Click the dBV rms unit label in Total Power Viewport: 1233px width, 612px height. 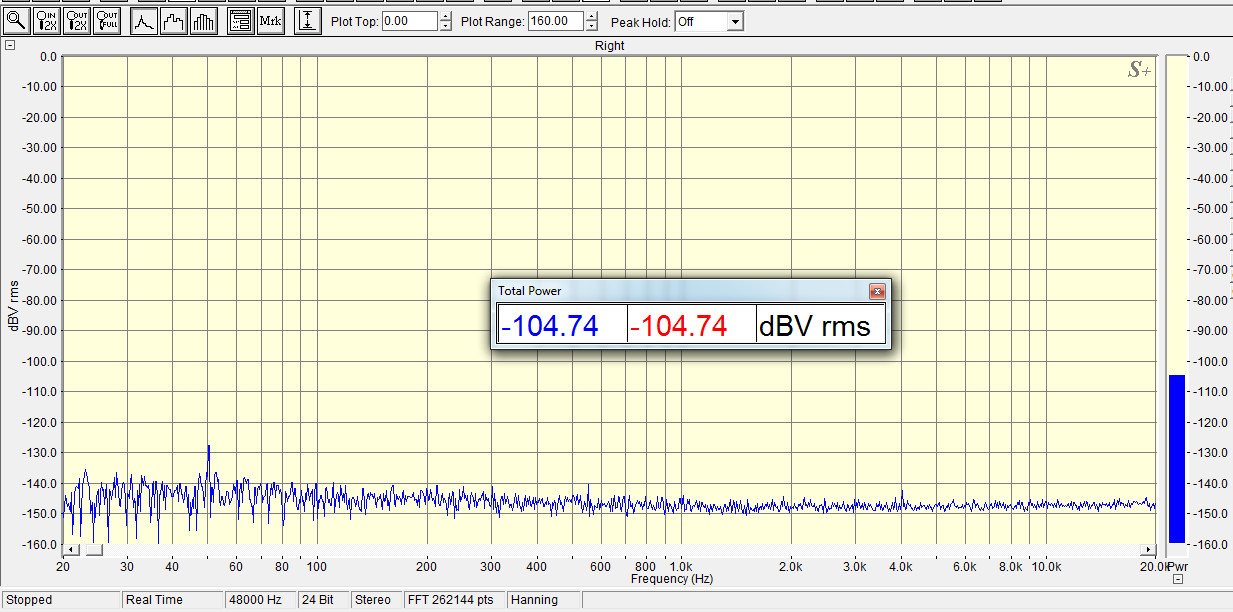[x=815, y=325]
